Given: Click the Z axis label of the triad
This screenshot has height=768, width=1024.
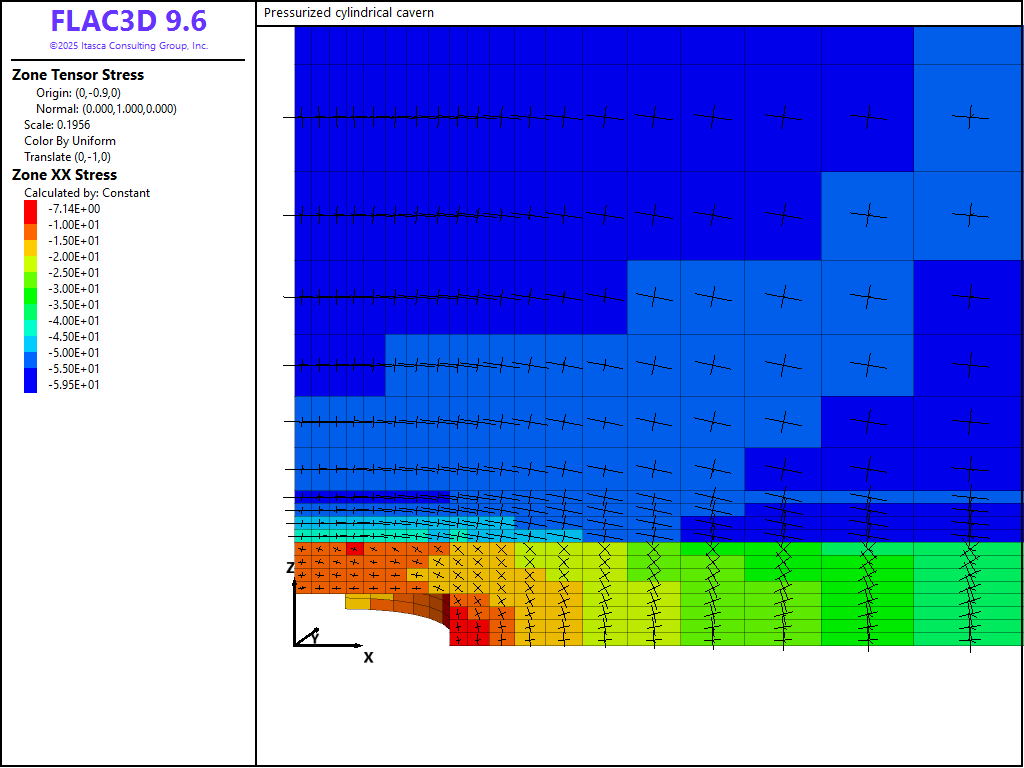Looking at the screenshot, I should (290, 568).
